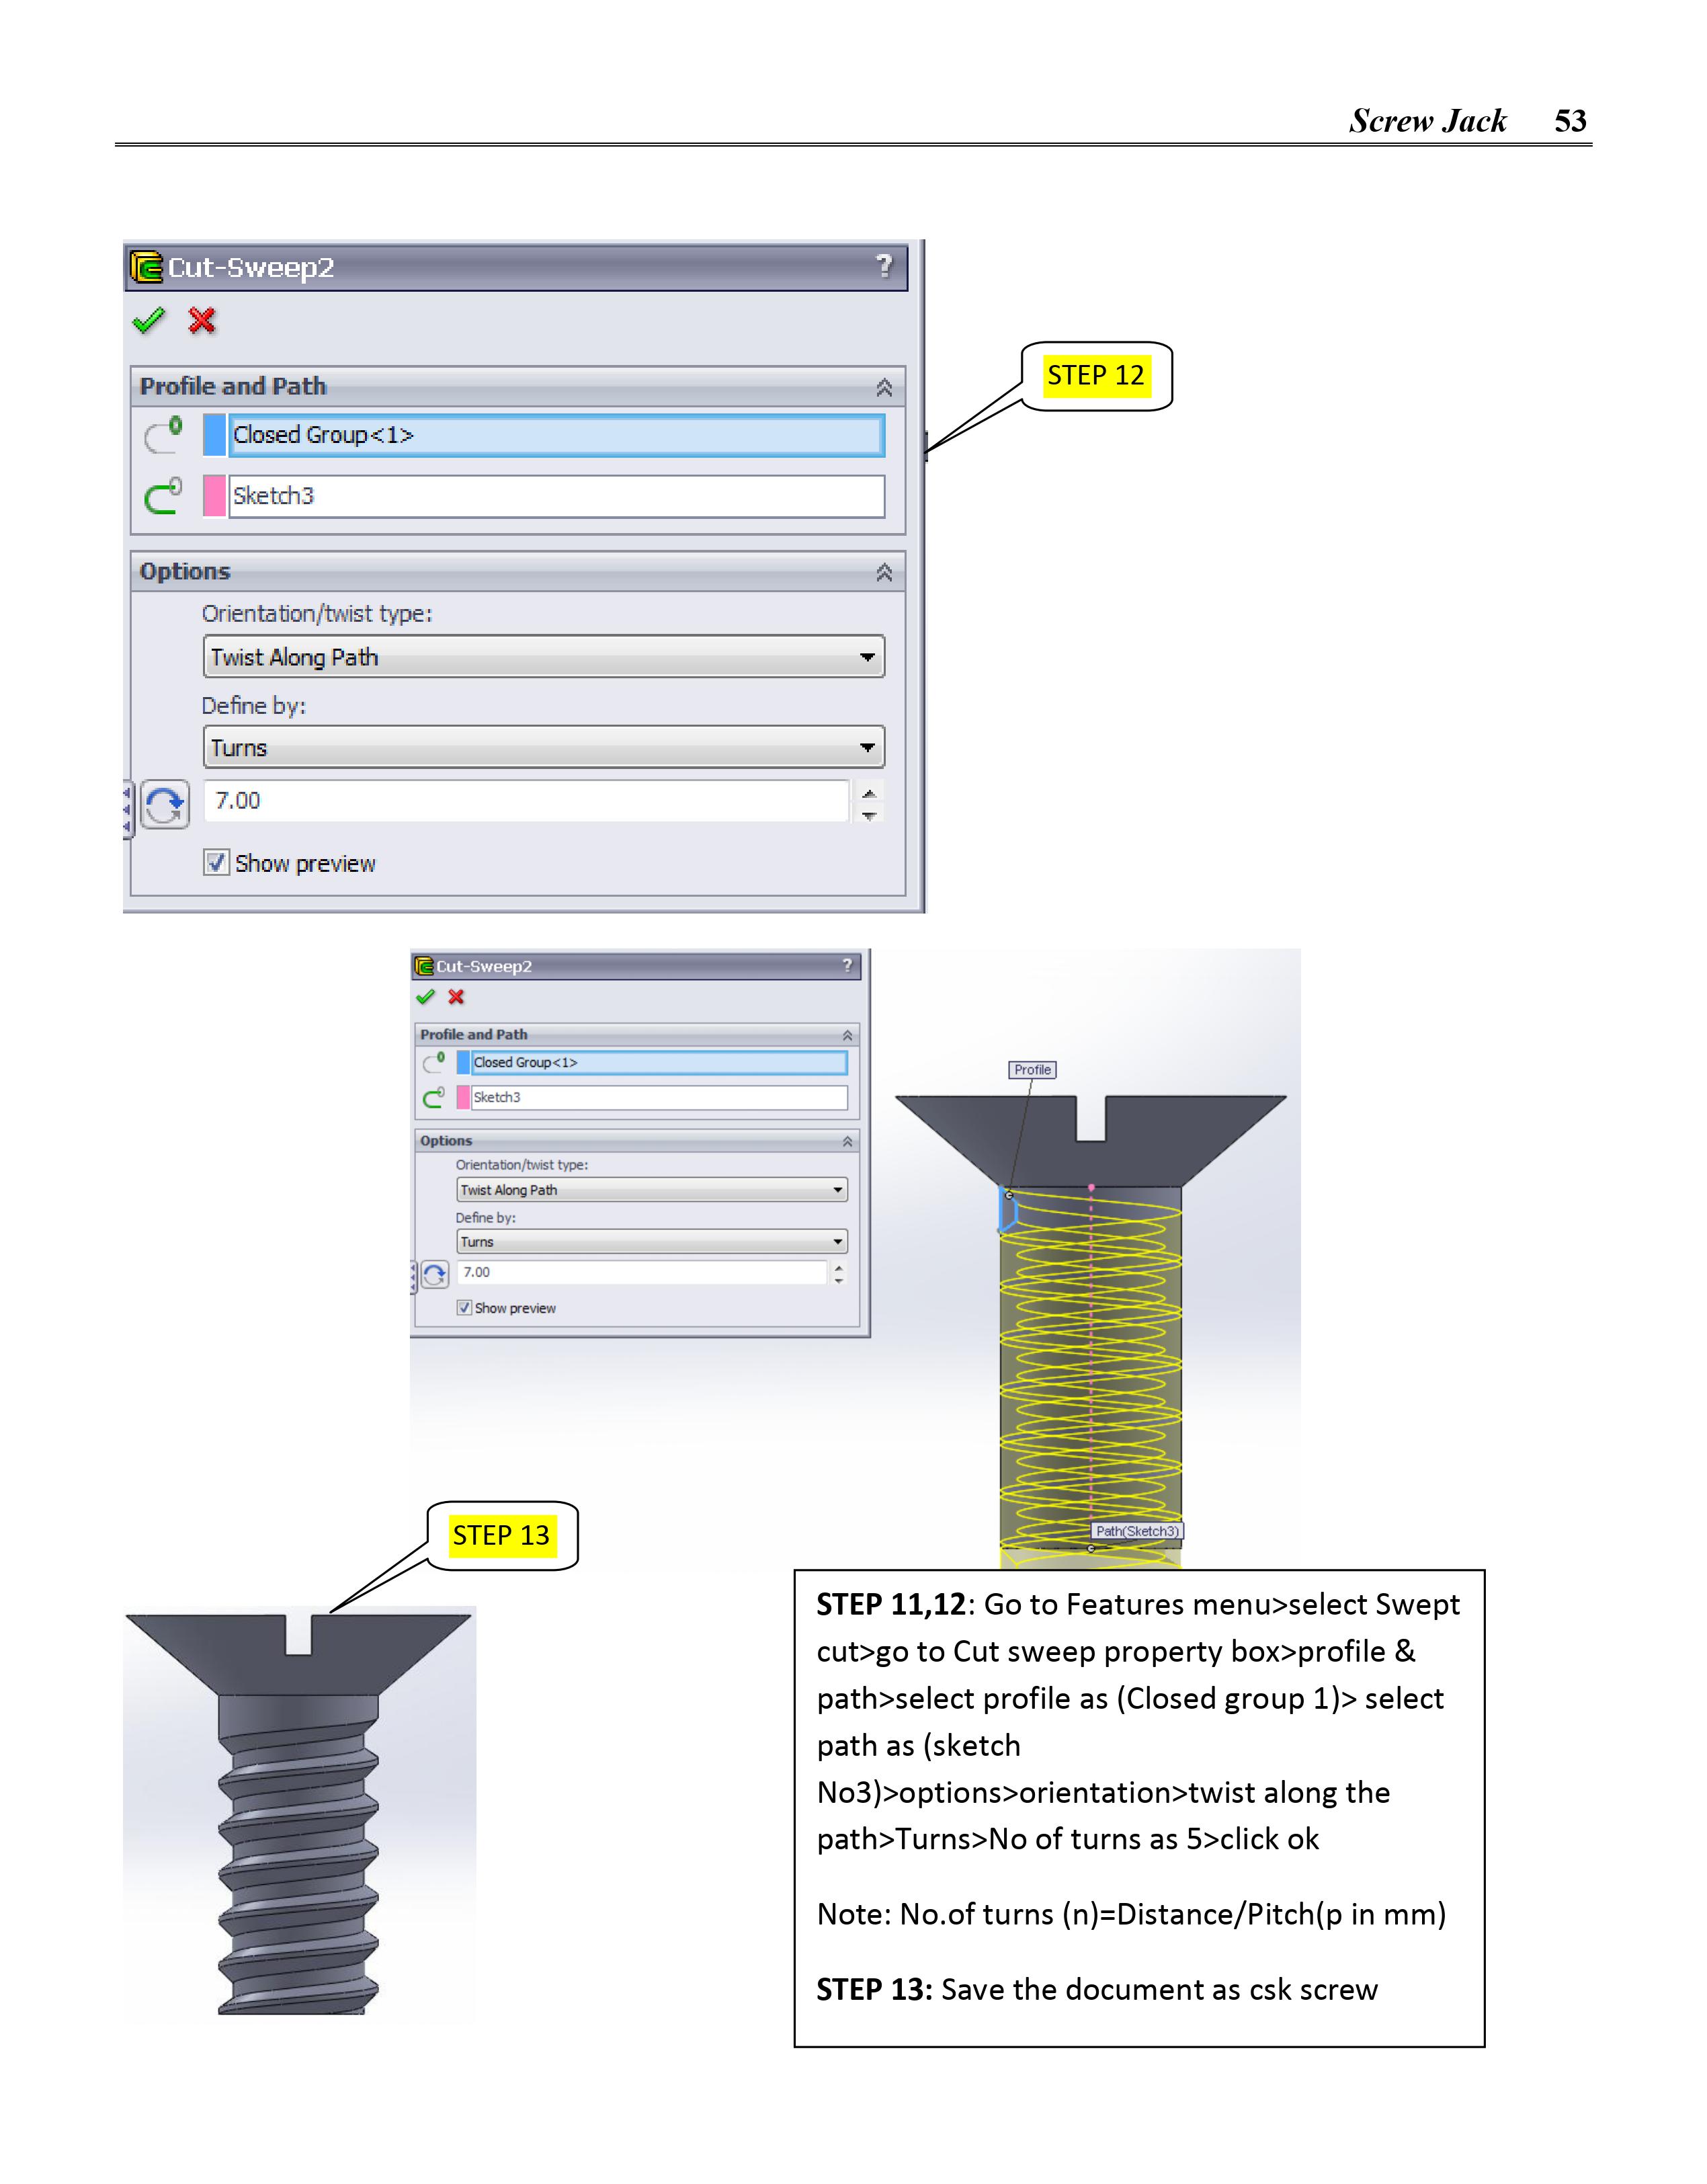Increase turns value with up stepper arrow
The image size is (1707, 2184).
(x=869, y=793)
